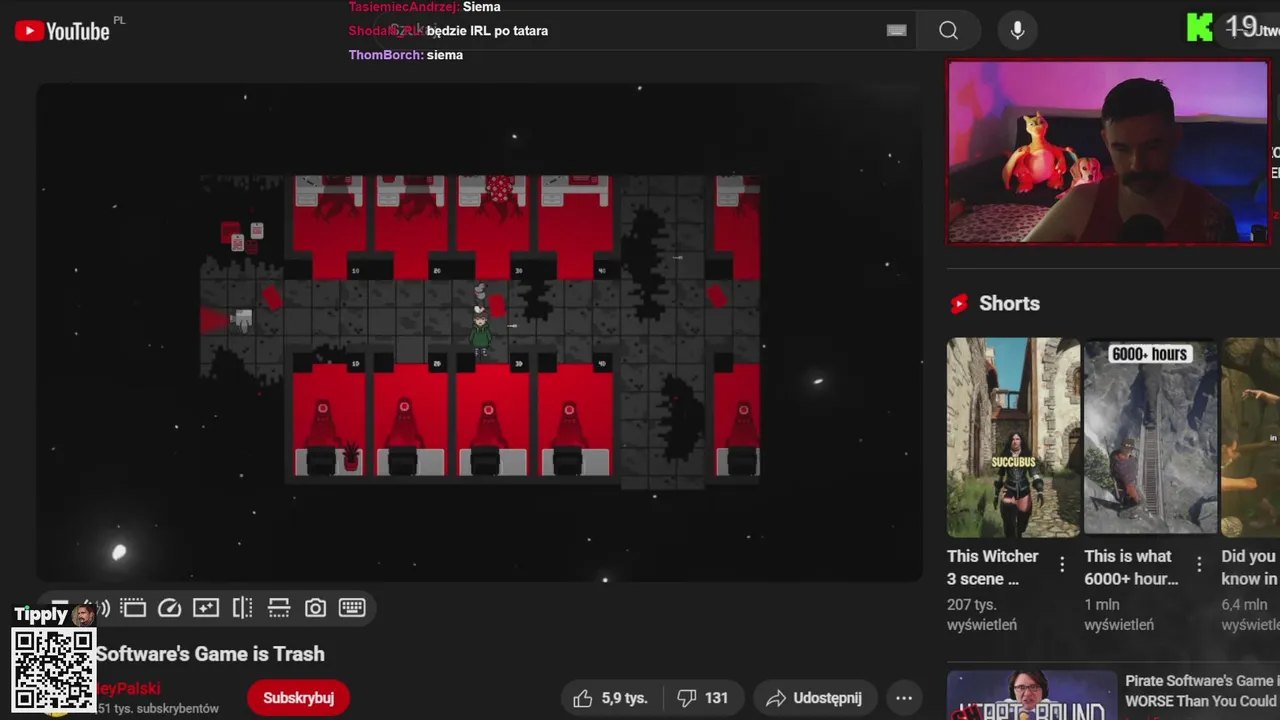Click the video title 'Software's Game is Trash'
The width and height of the screenshot is (1280, 720).
[x=210, y=654]
